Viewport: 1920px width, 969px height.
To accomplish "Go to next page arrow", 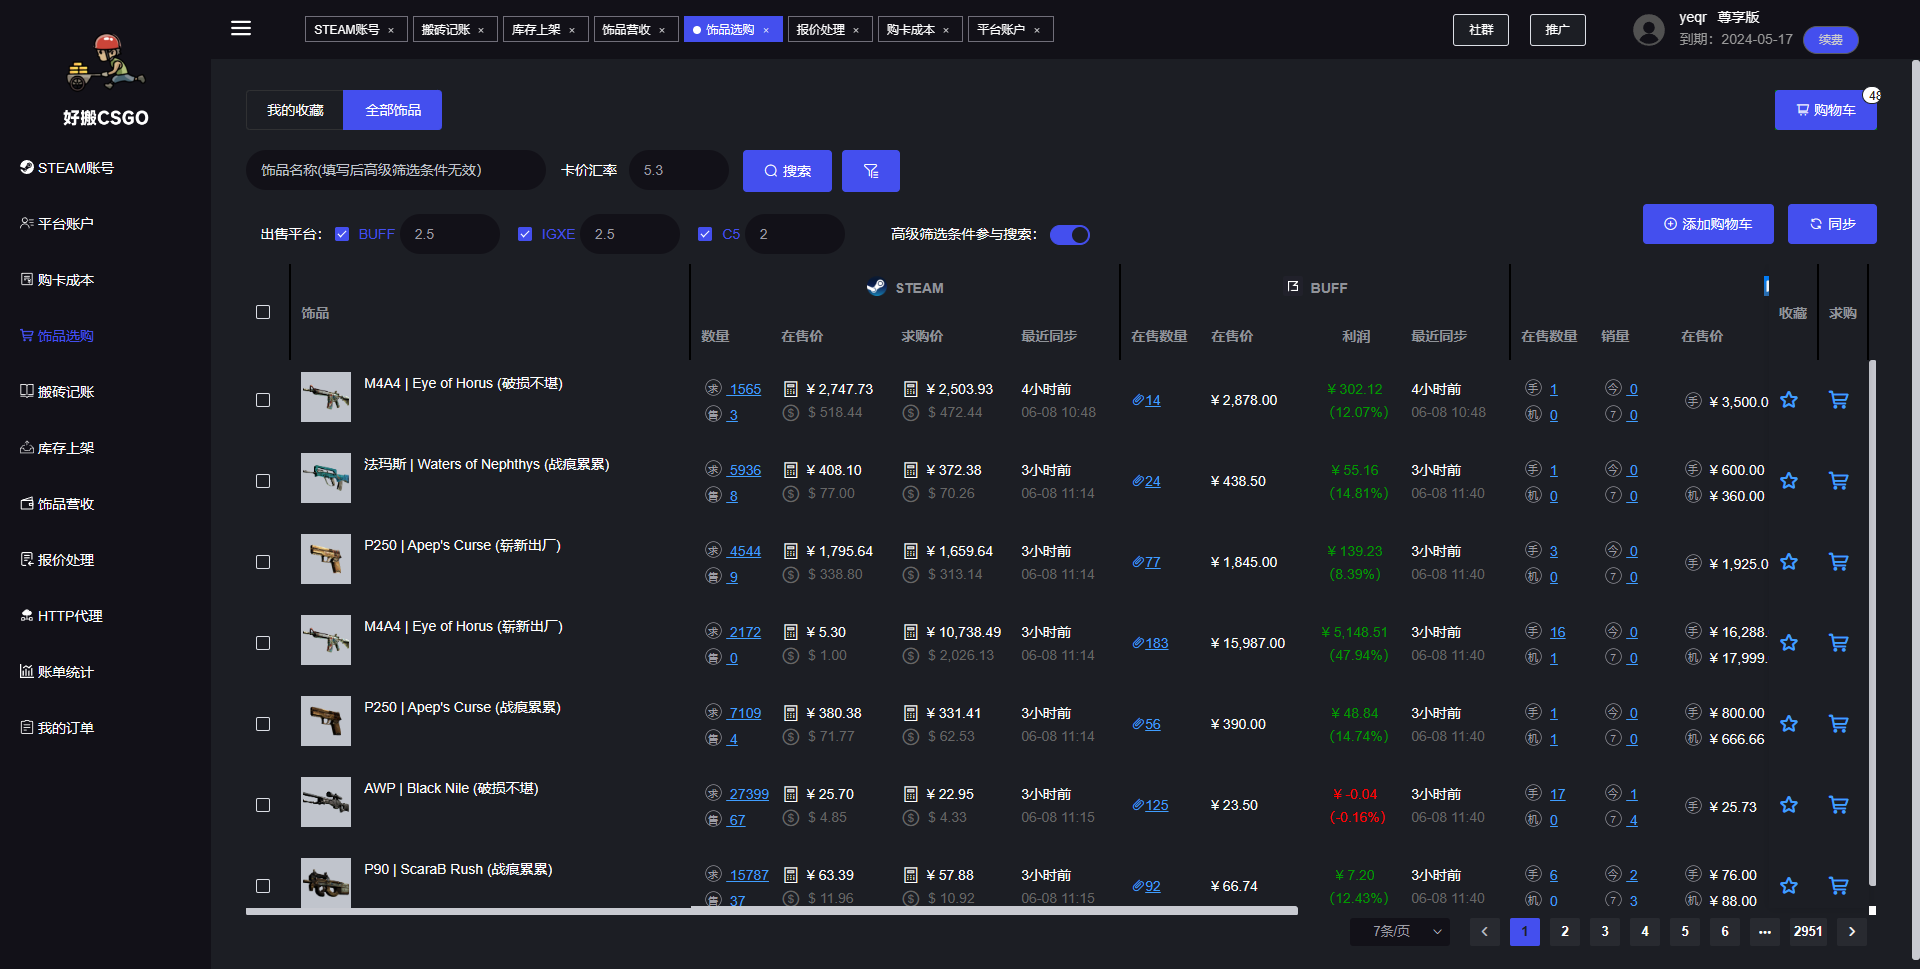I will tap(1852, 931).
